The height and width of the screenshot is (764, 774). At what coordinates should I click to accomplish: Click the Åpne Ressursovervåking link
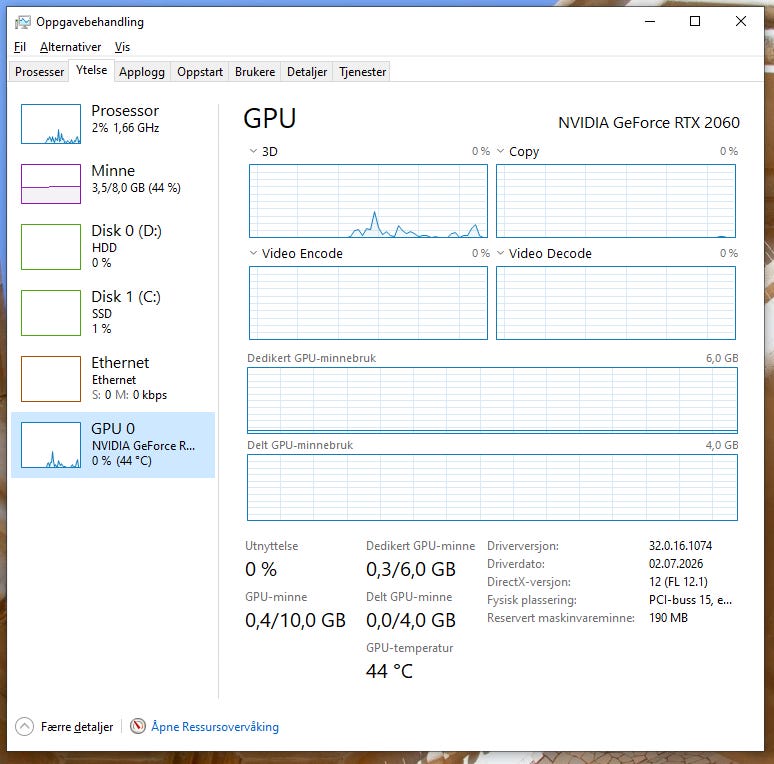[x=215, y=726]
